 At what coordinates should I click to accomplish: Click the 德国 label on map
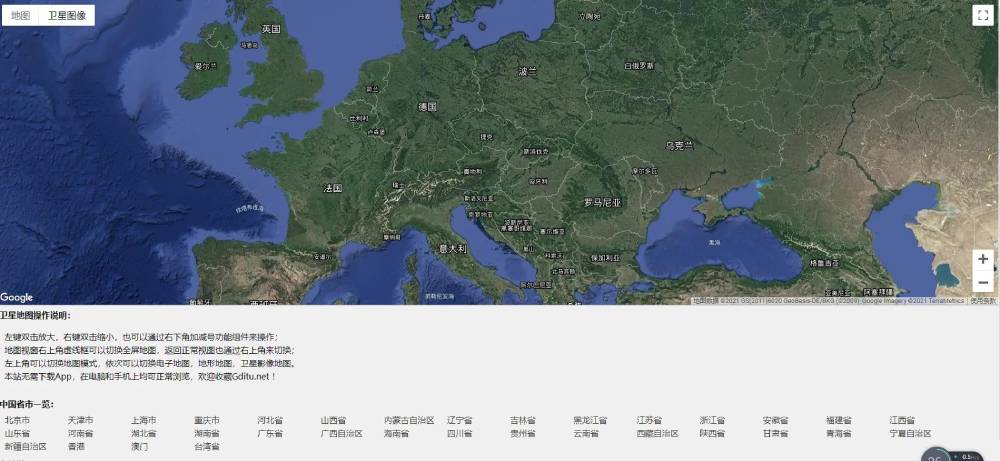[x=427, y=106]
